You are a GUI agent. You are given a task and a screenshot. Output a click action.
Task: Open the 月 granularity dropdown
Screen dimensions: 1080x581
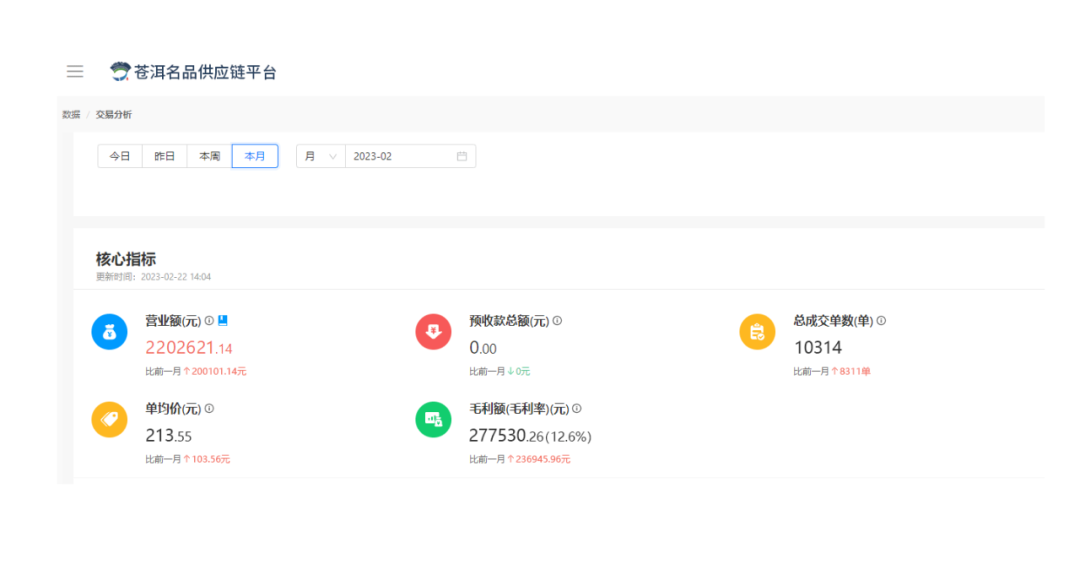319,156
